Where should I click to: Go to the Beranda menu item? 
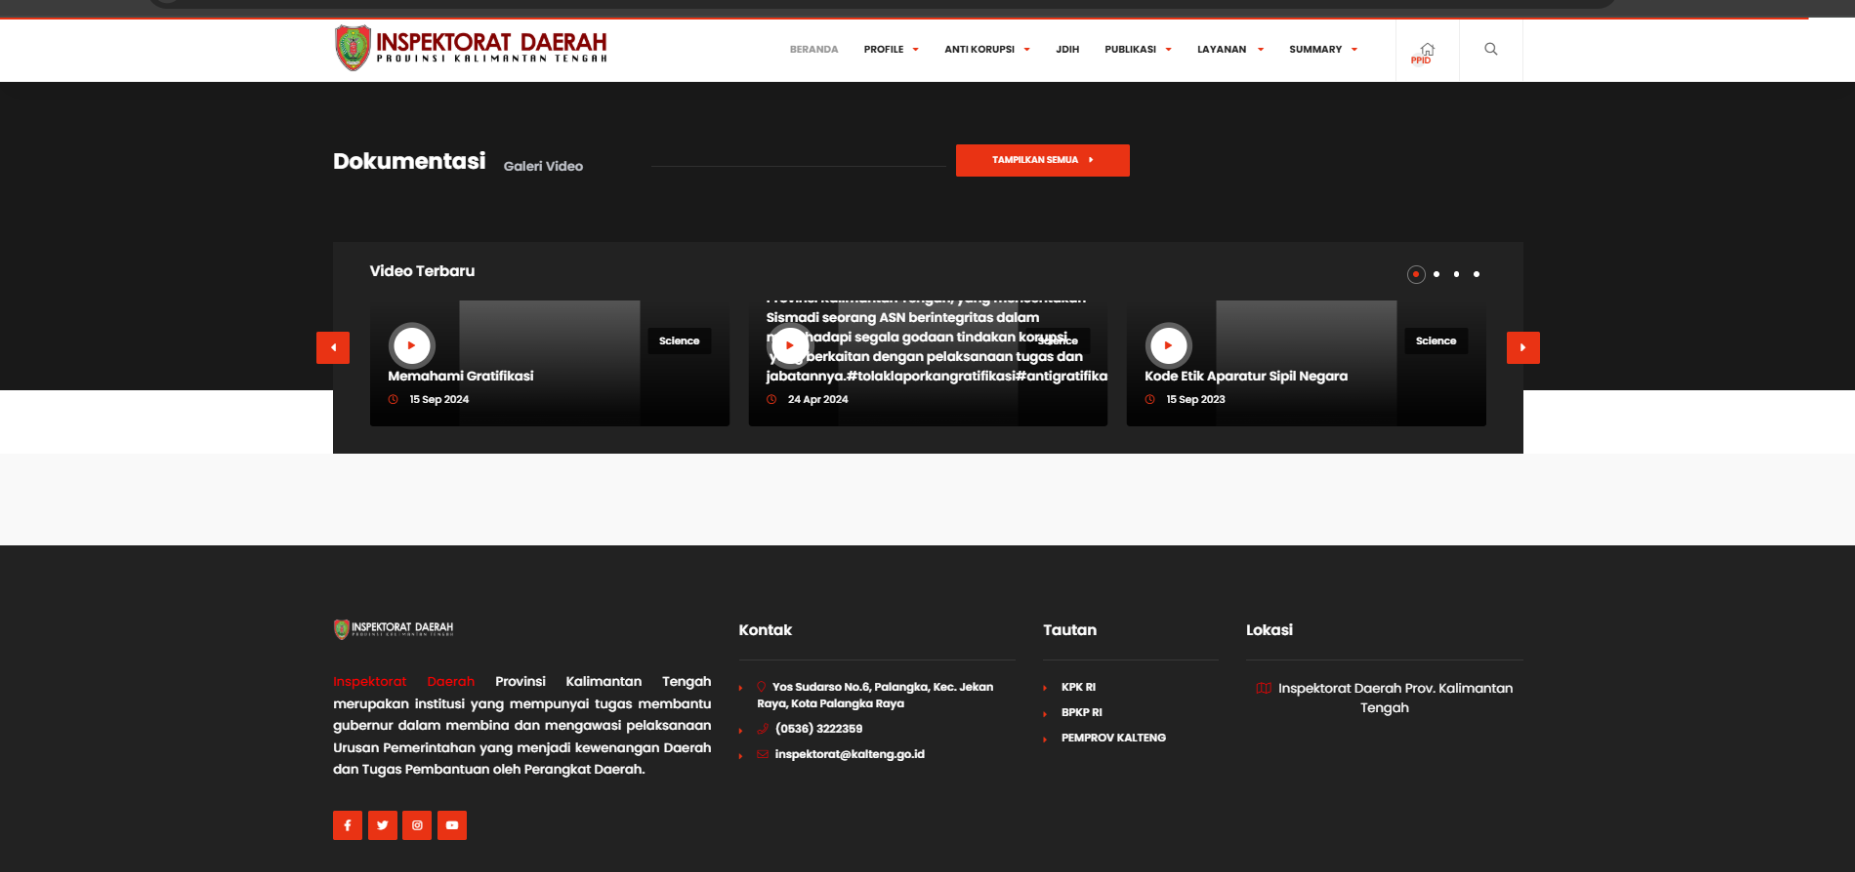click(813, 49)
